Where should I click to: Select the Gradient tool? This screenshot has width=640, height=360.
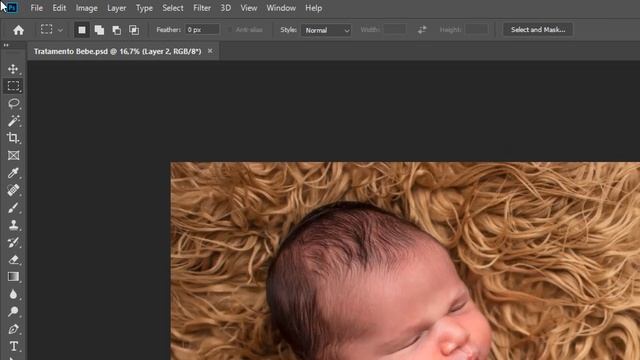pos(13,277)
